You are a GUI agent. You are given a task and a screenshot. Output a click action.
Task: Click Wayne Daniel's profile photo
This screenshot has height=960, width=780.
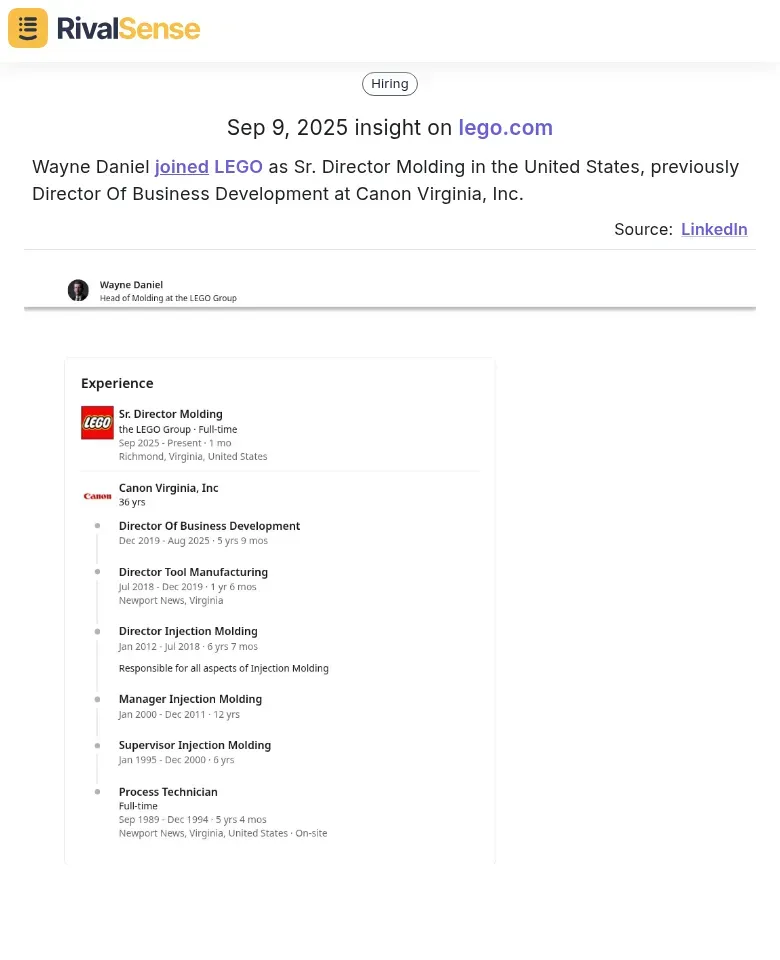78,290
